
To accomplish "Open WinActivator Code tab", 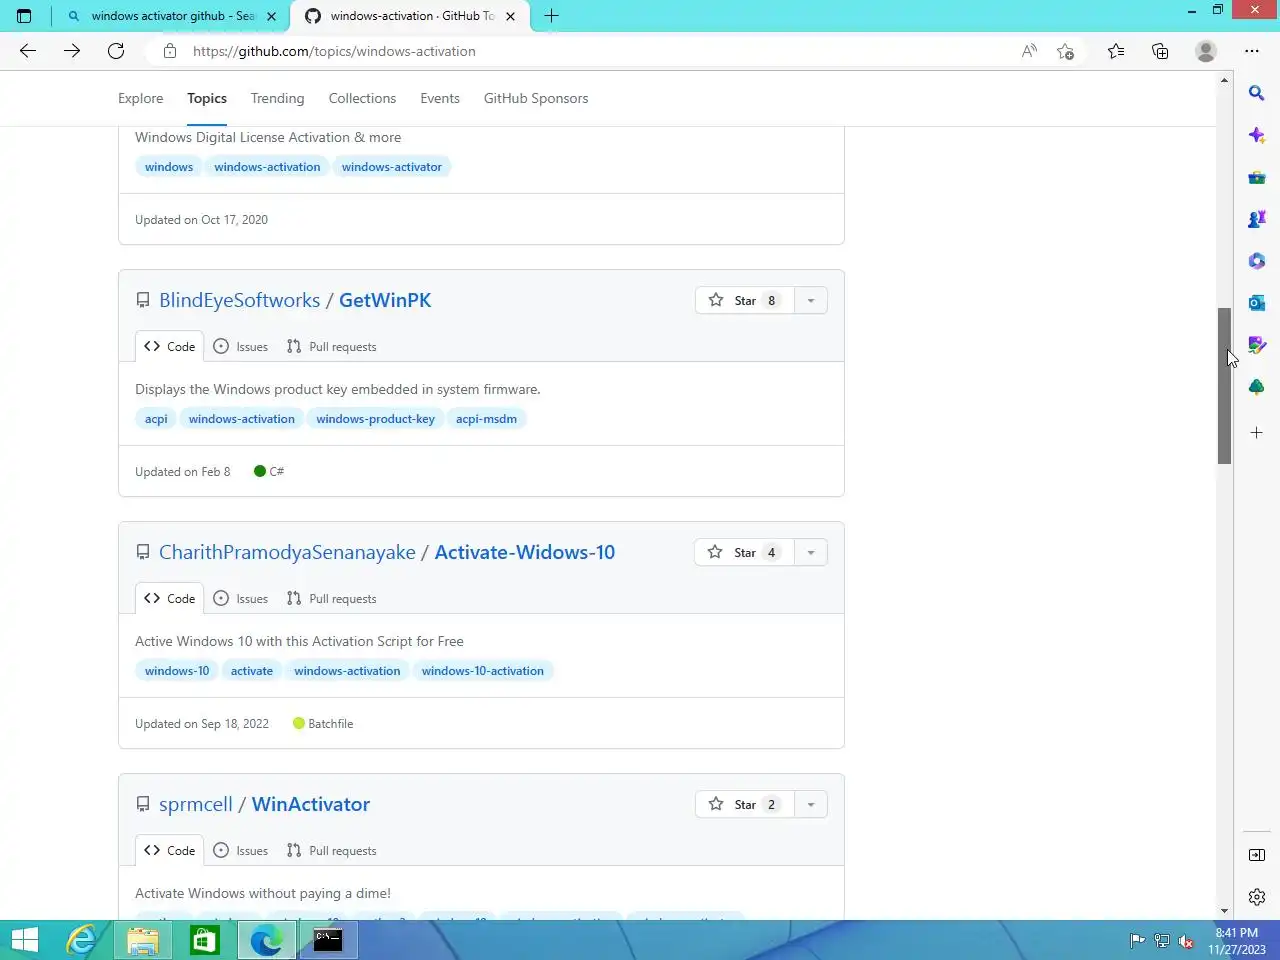I will tap(170, 851).
